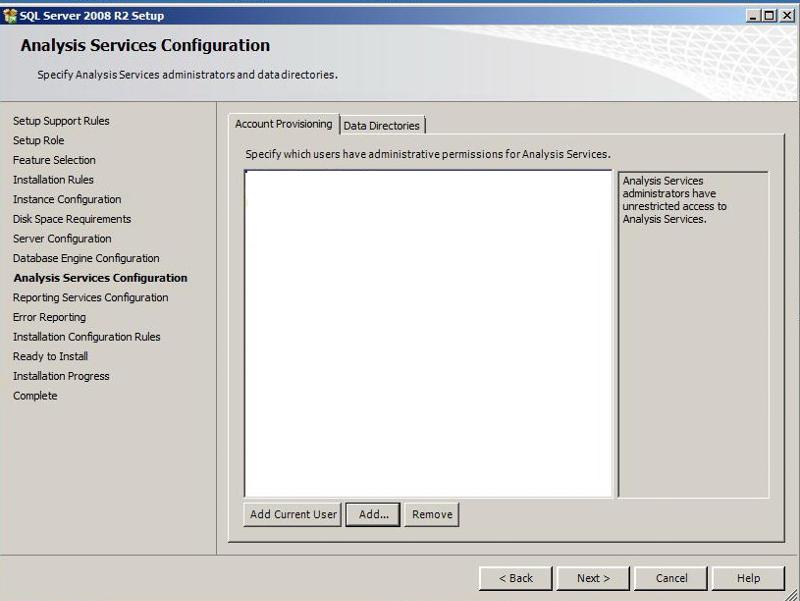Viewport: 800px width, 601px height.
Task: Select the Installation Rules step
Action: 53,180
